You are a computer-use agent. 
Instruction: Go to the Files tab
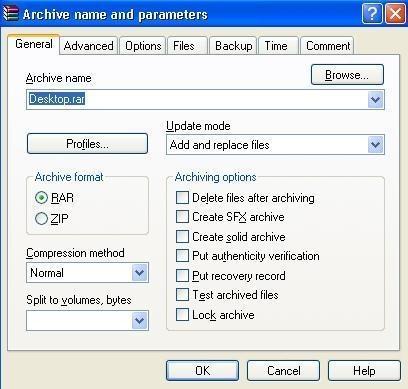tap(188, 46)
